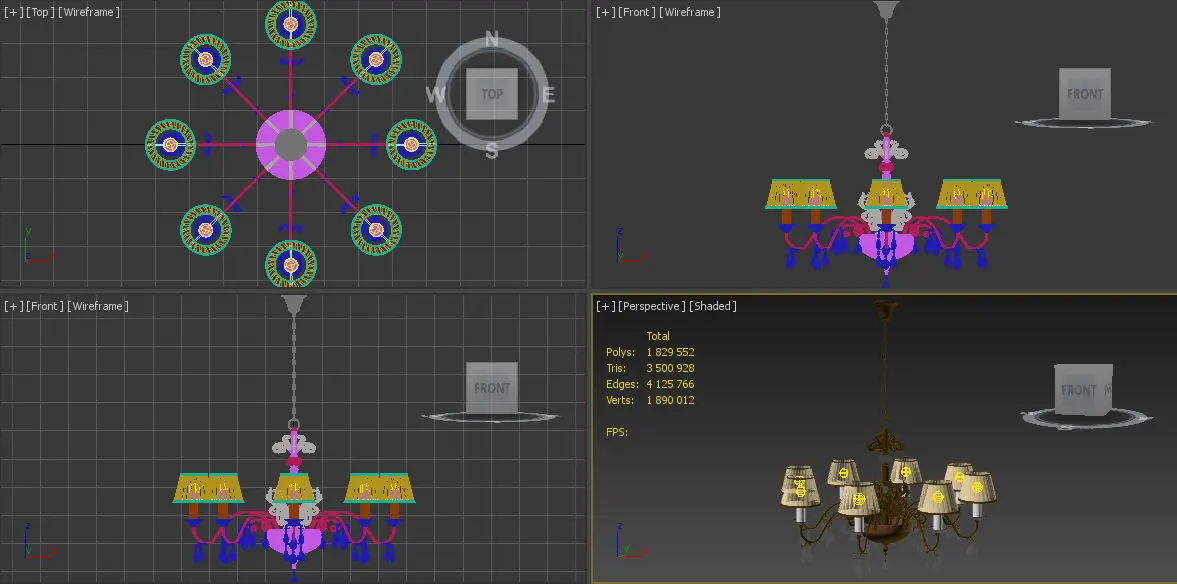This screenshot has width=1177, height=584.
Task: Select the ceiling mount in gridded Front viewport
Action: [x=293, y=303]
